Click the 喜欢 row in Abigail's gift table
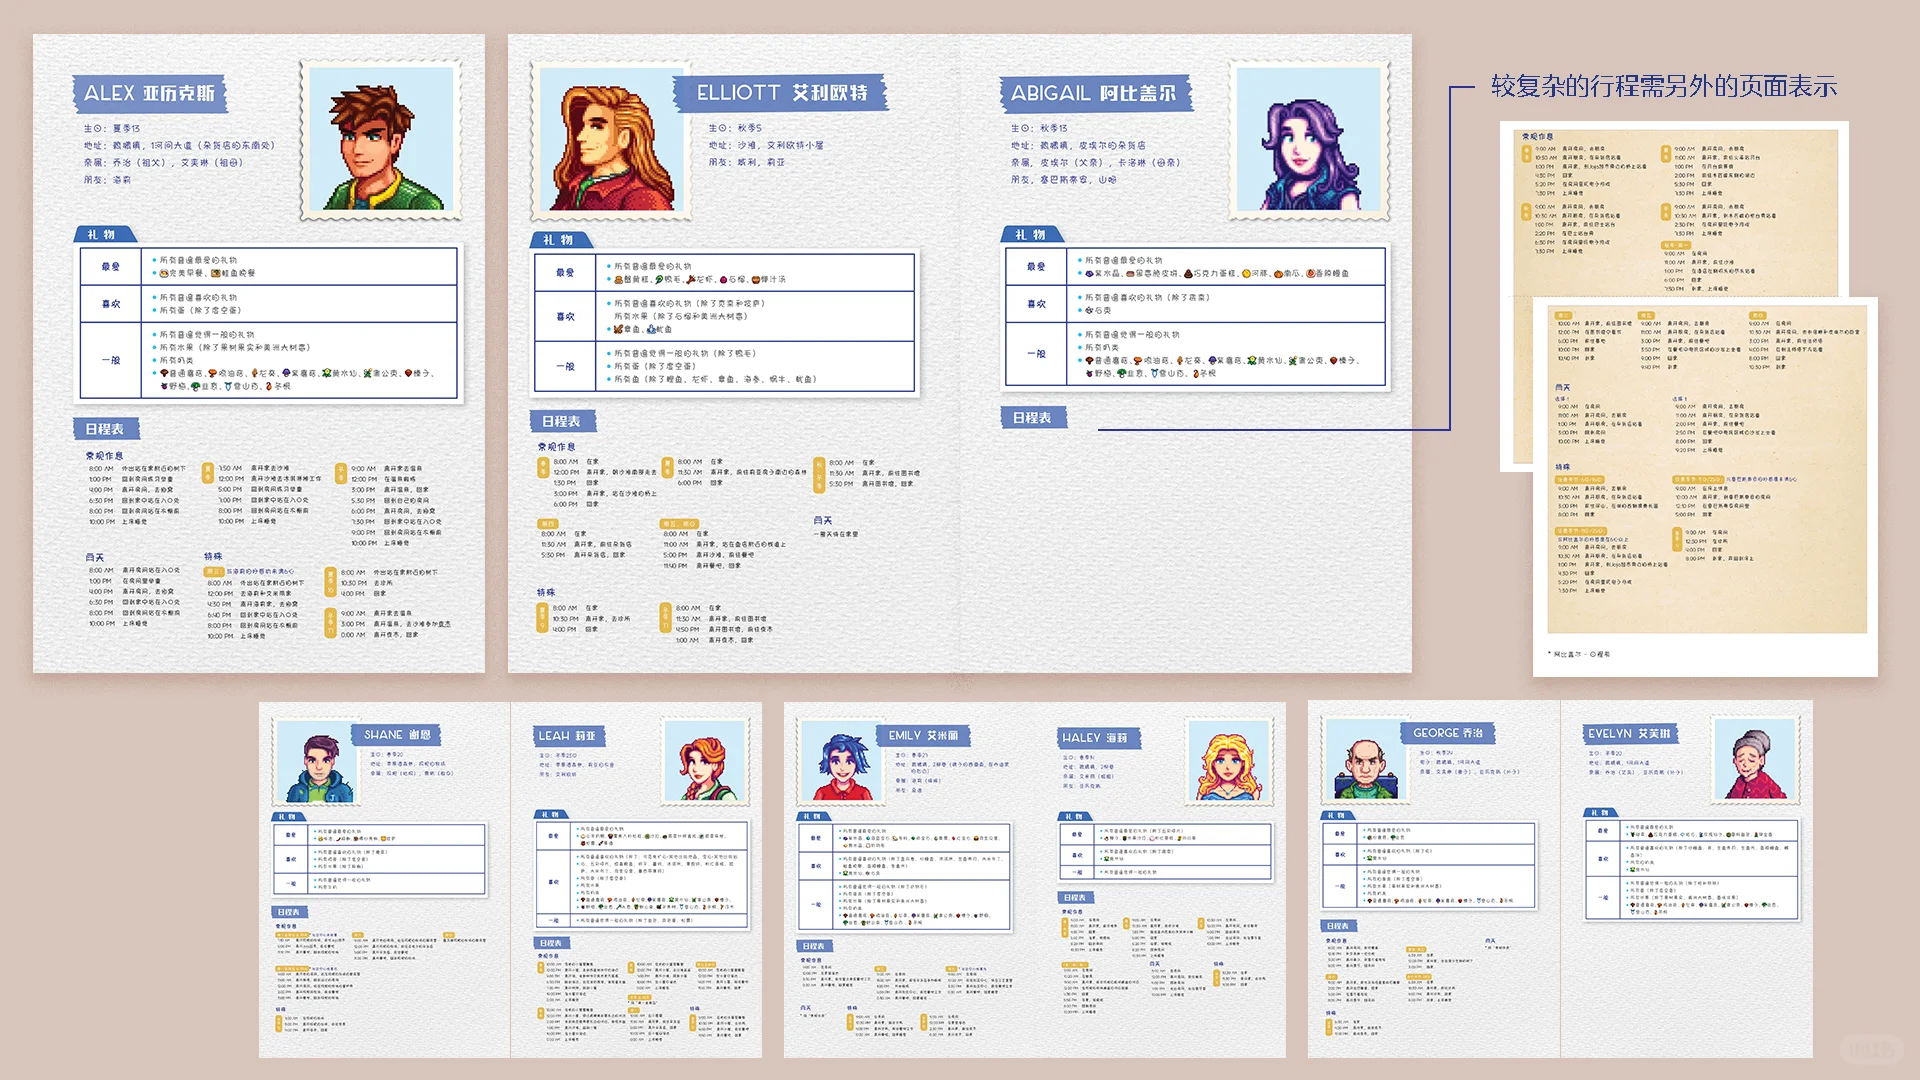The image size is (1920, 1080). (x=1195, y=304)
